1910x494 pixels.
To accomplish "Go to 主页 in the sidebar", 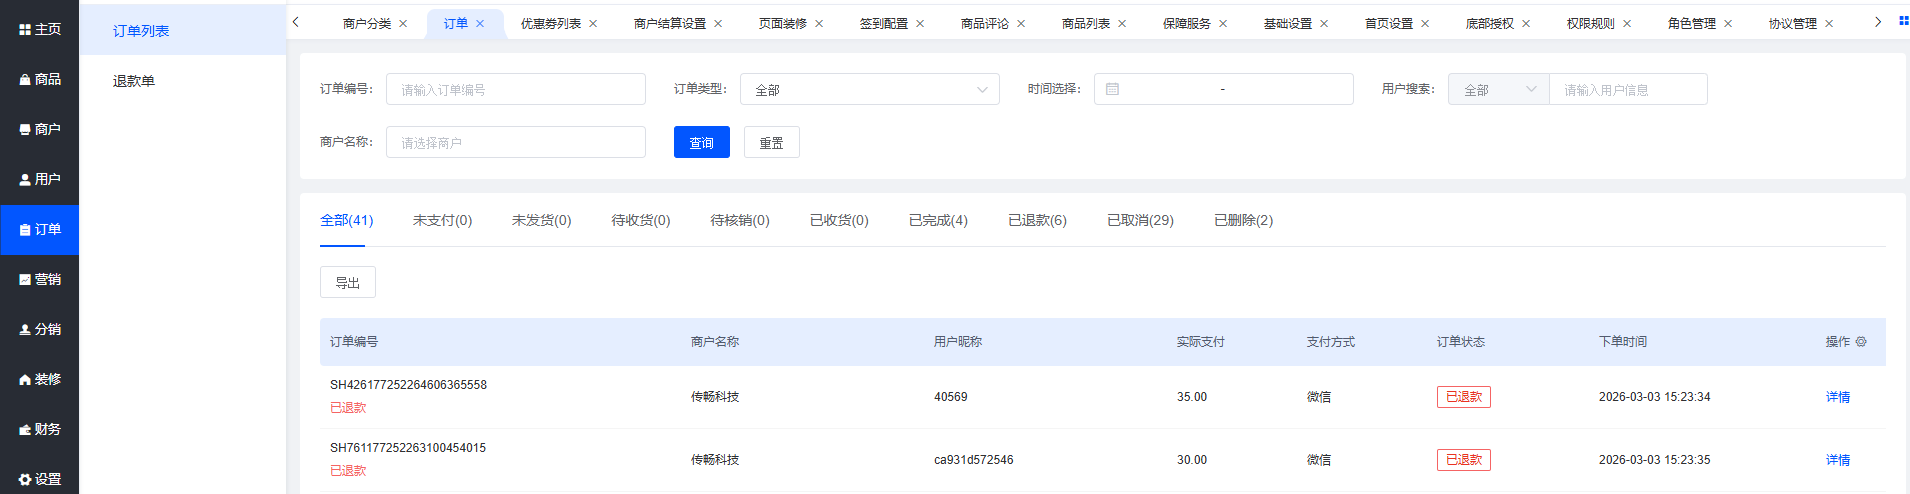I will pyautogui.click(x=40, y=30).
